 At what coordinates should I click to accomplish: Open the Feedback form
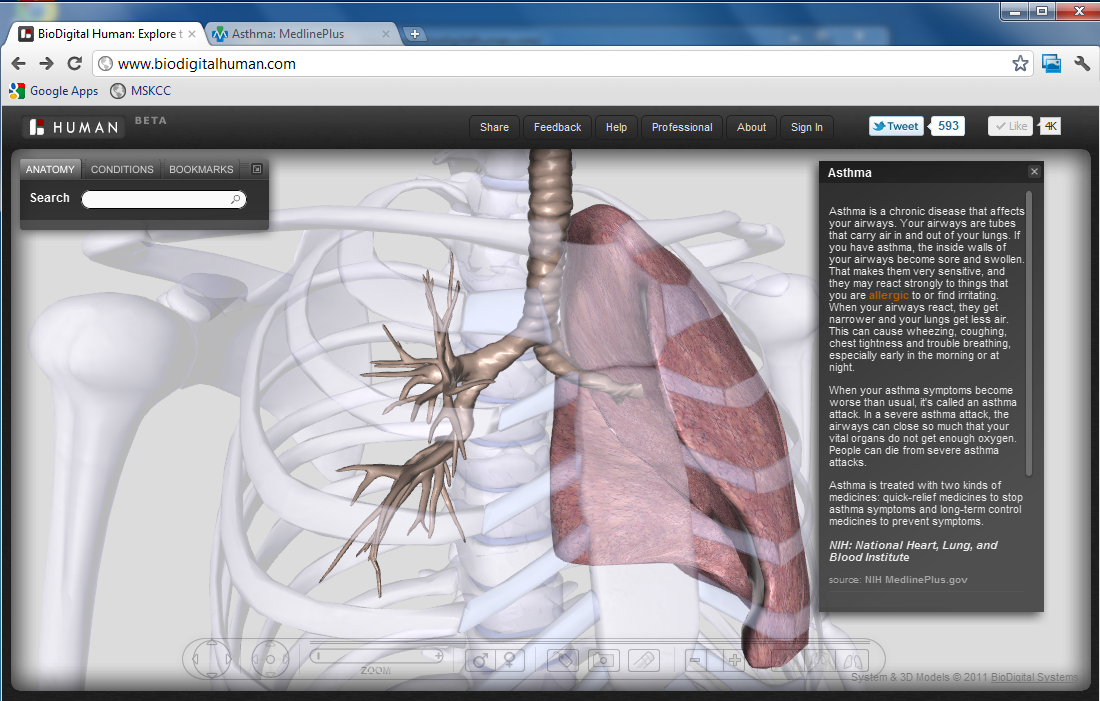tap(557, 127)
